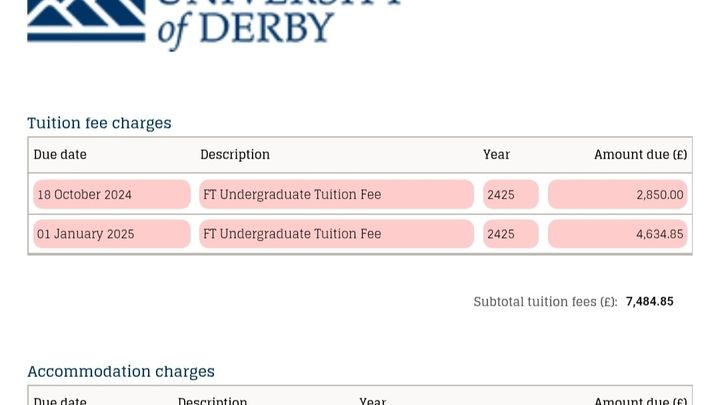The width and height of the screenshot is (720, 405).
Task: Click Description header in accommodation table
Action: (x=213, y=400)
